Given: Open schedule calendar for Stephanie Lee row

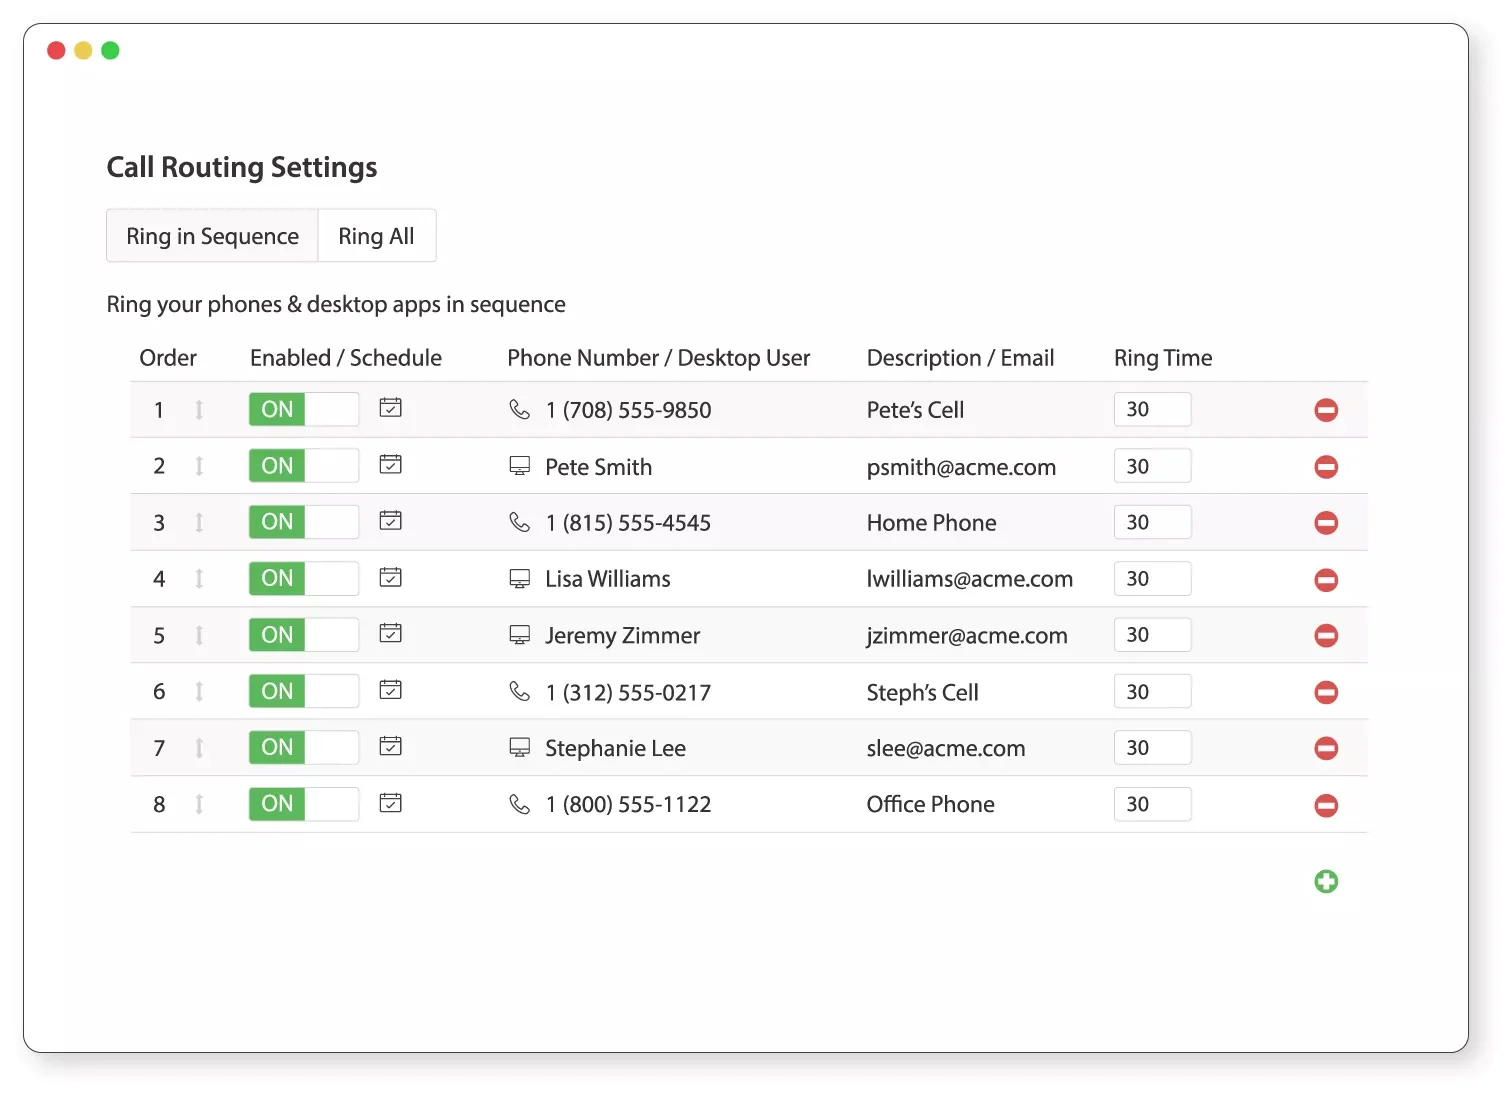Looking at the screenshot, I should (391, 746).
